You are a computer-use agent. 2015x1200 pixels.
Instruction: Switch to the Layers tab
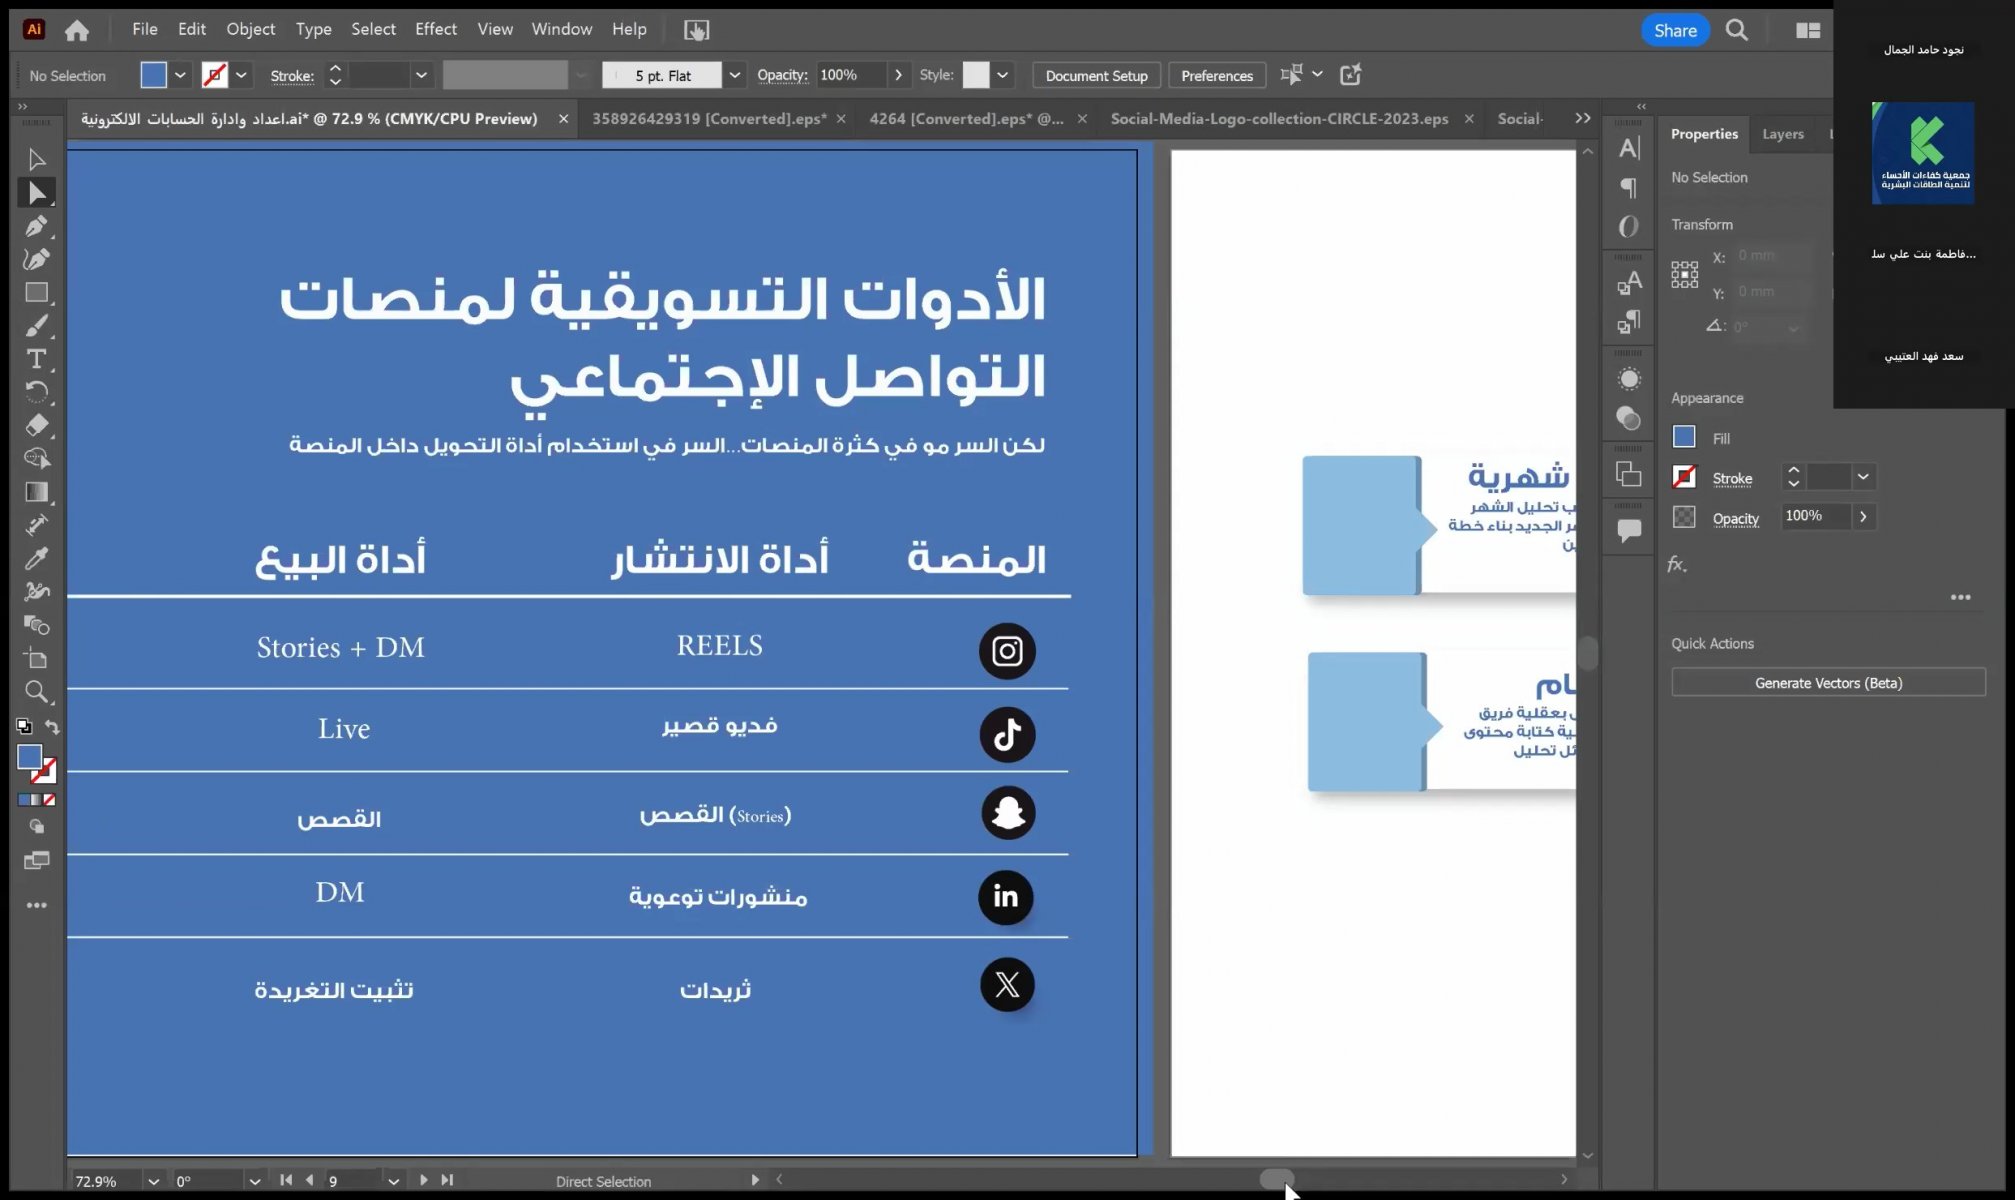pyautogui.click(x=1782, y=134)
